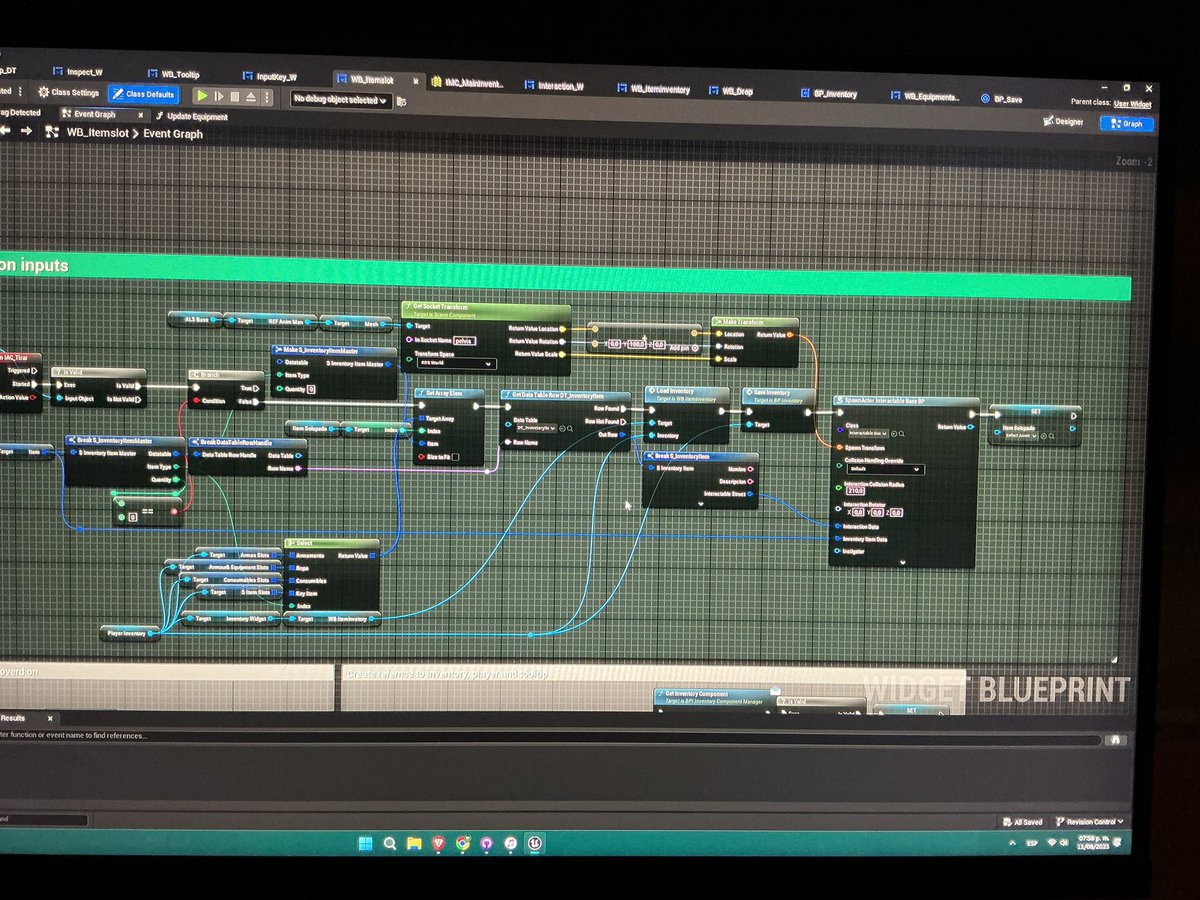Click the find references search field
This screenshot has height=900, width=1200.
click(550, 738)
